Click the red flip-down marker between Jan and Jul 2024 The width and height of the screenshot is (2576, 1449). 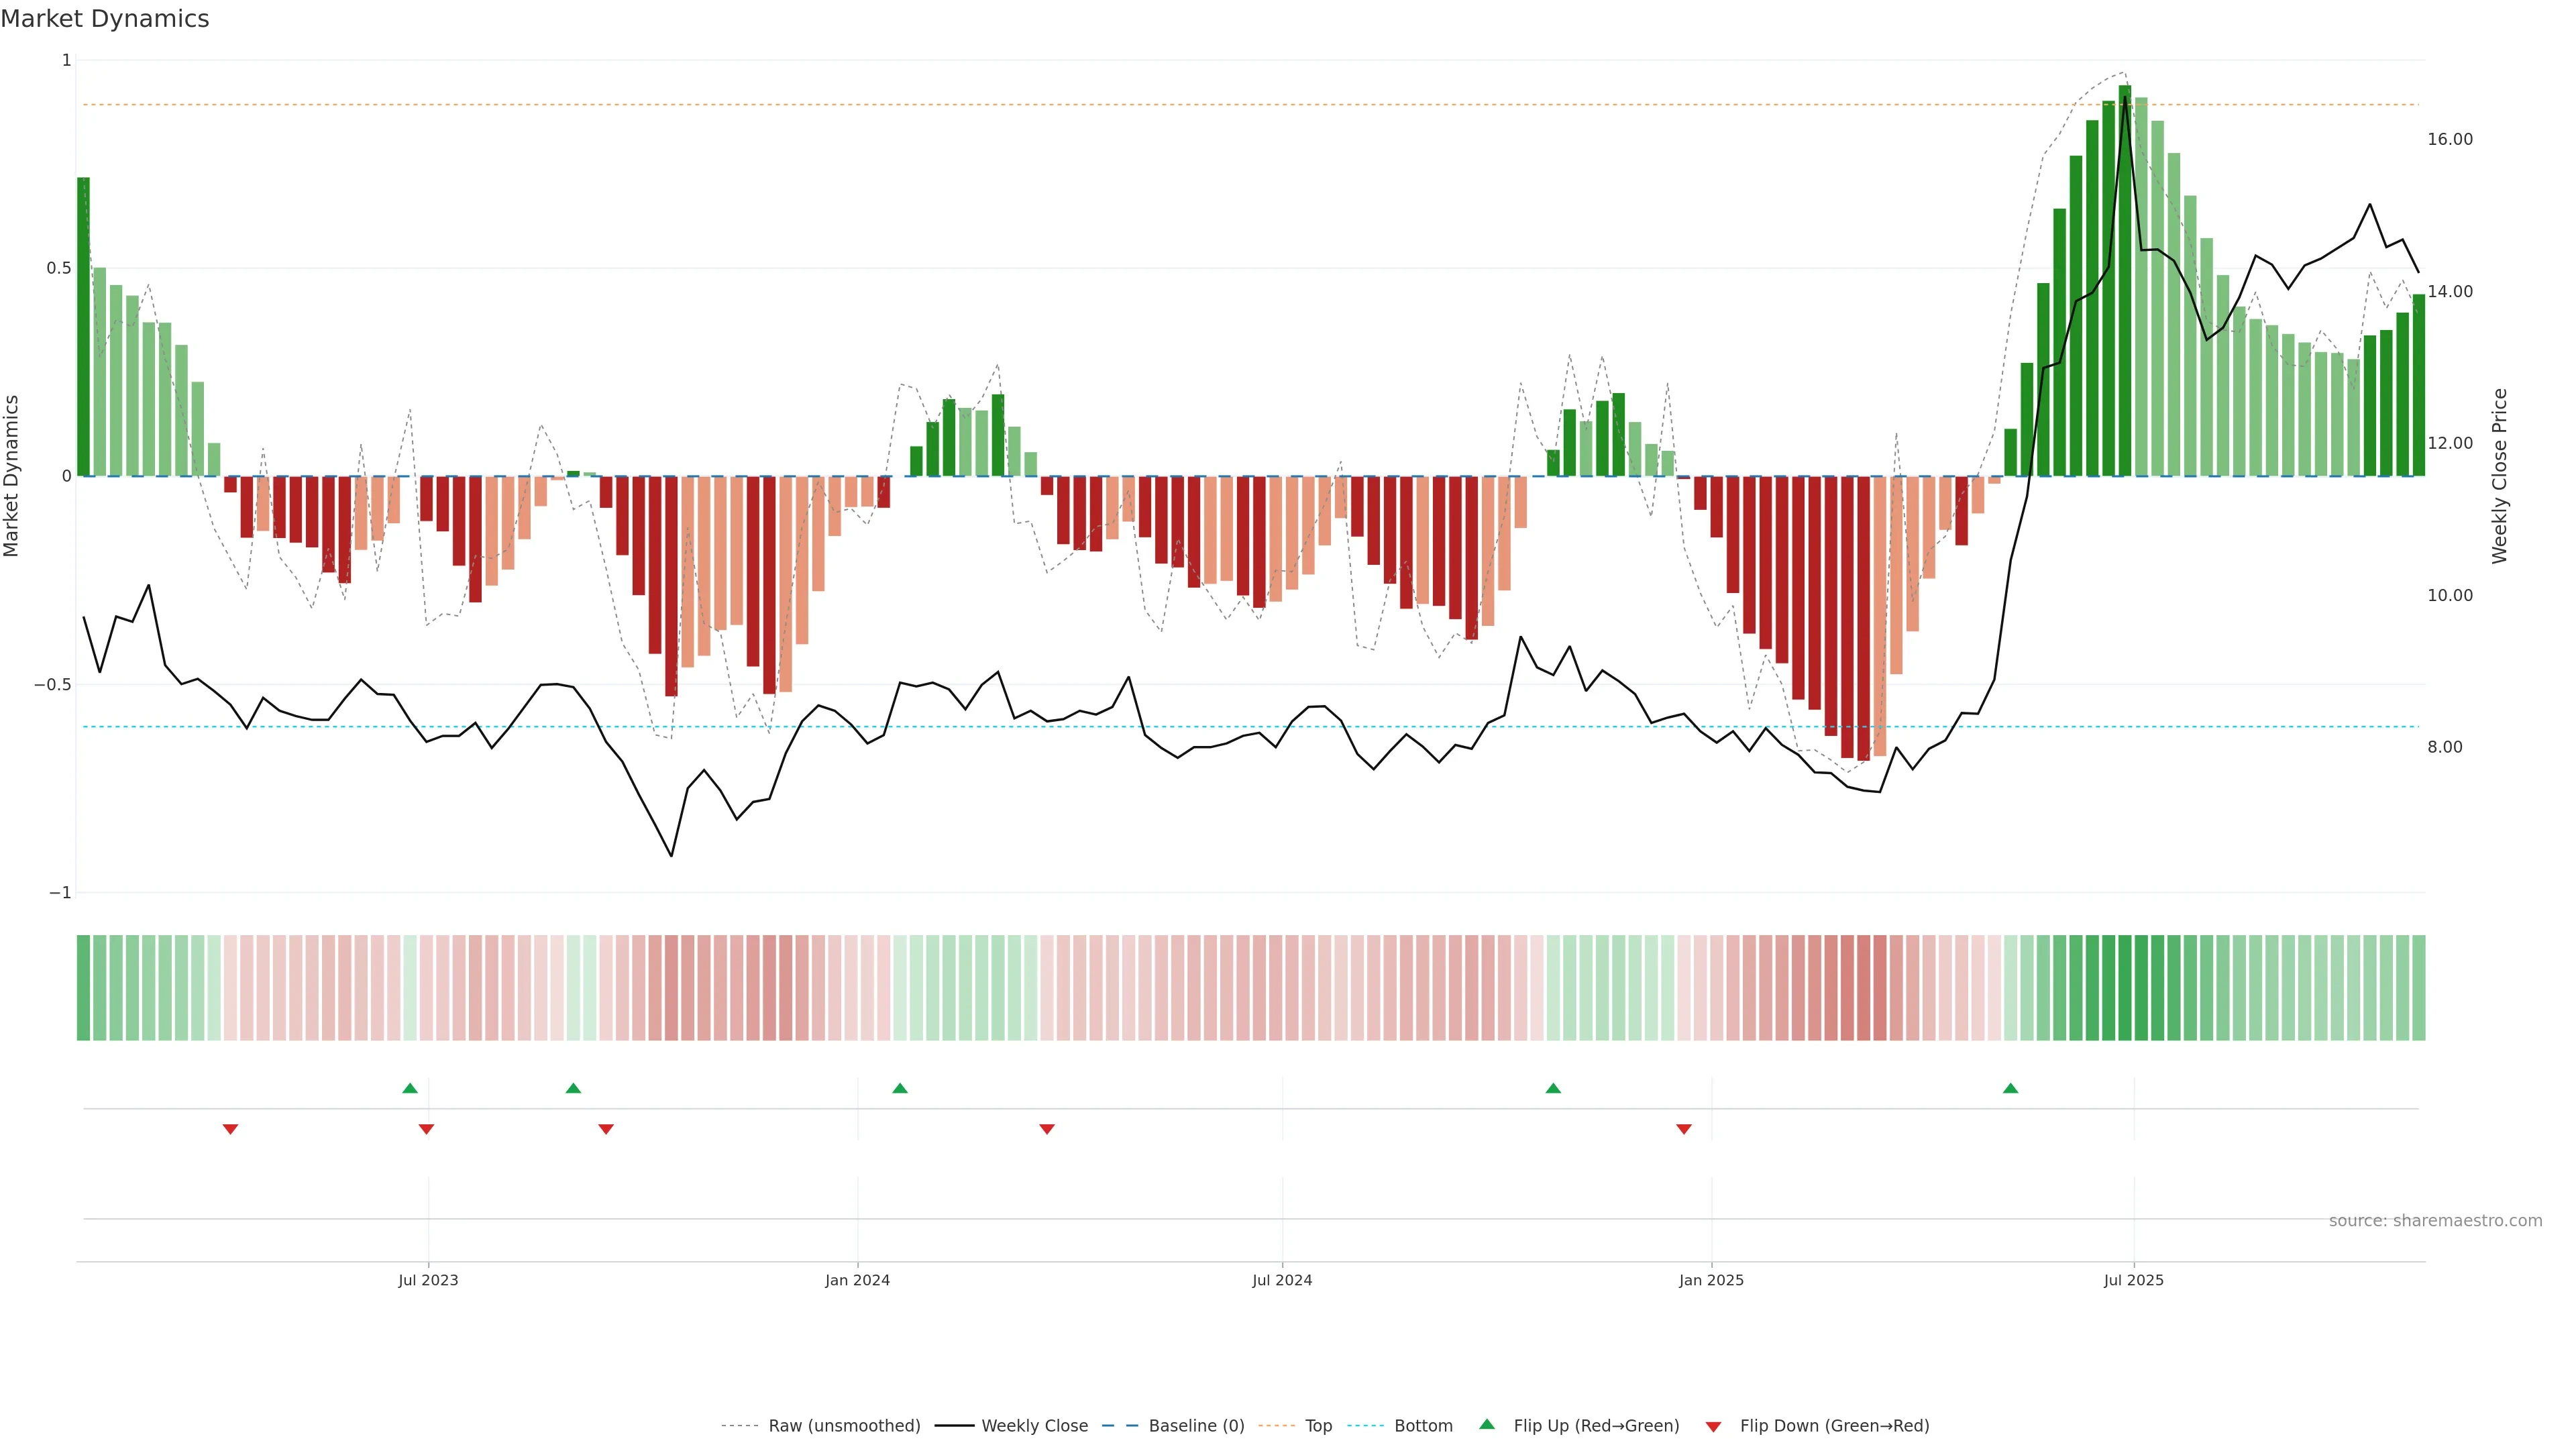(1047, 1129)
